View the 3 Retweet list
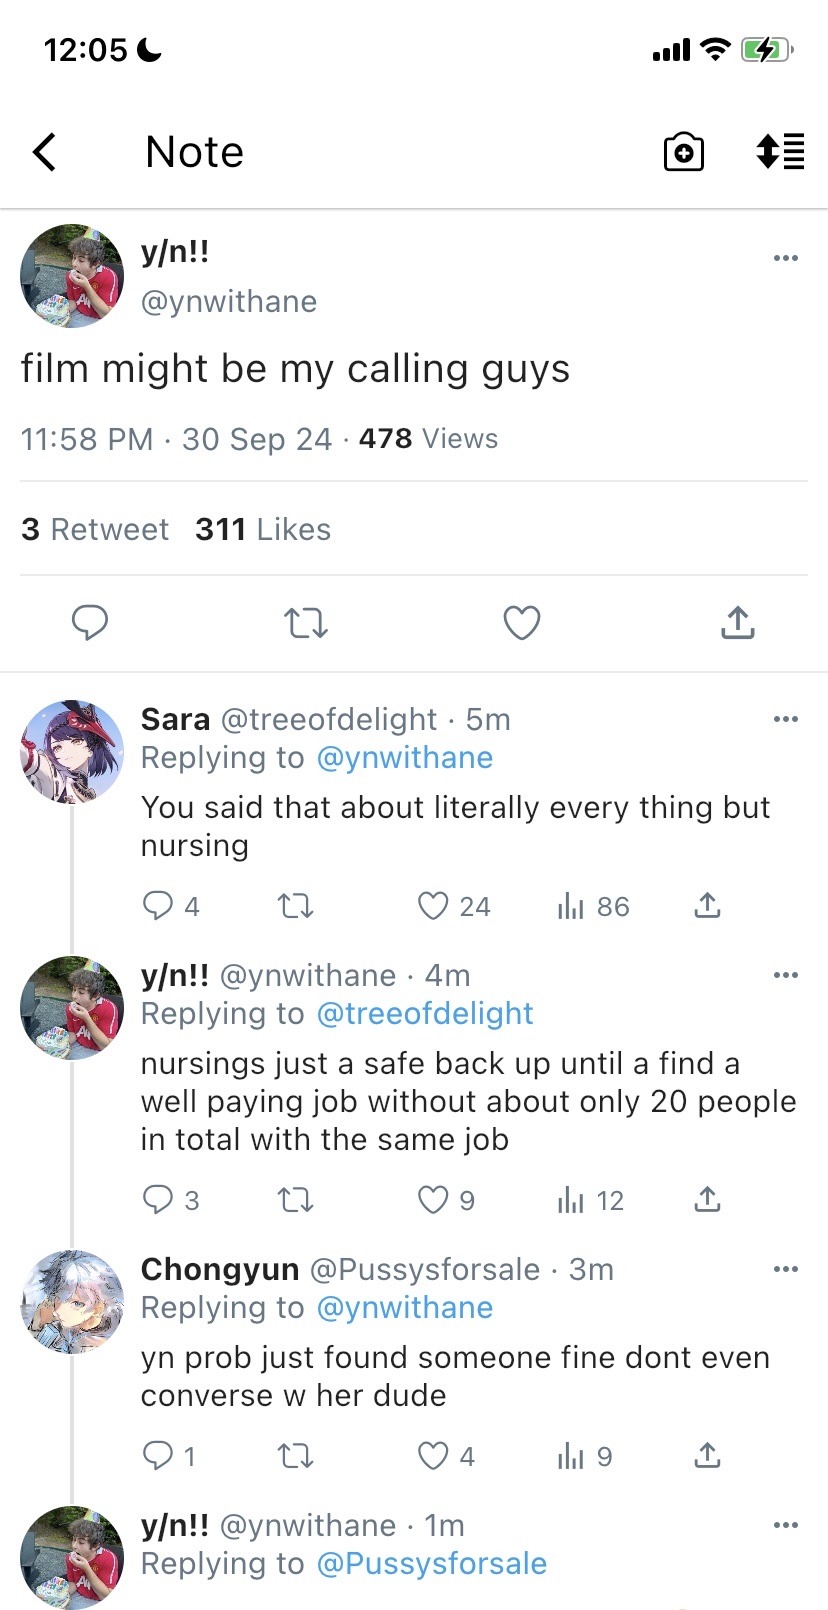Screen dimensions: 828x1610 click(95, 529)
